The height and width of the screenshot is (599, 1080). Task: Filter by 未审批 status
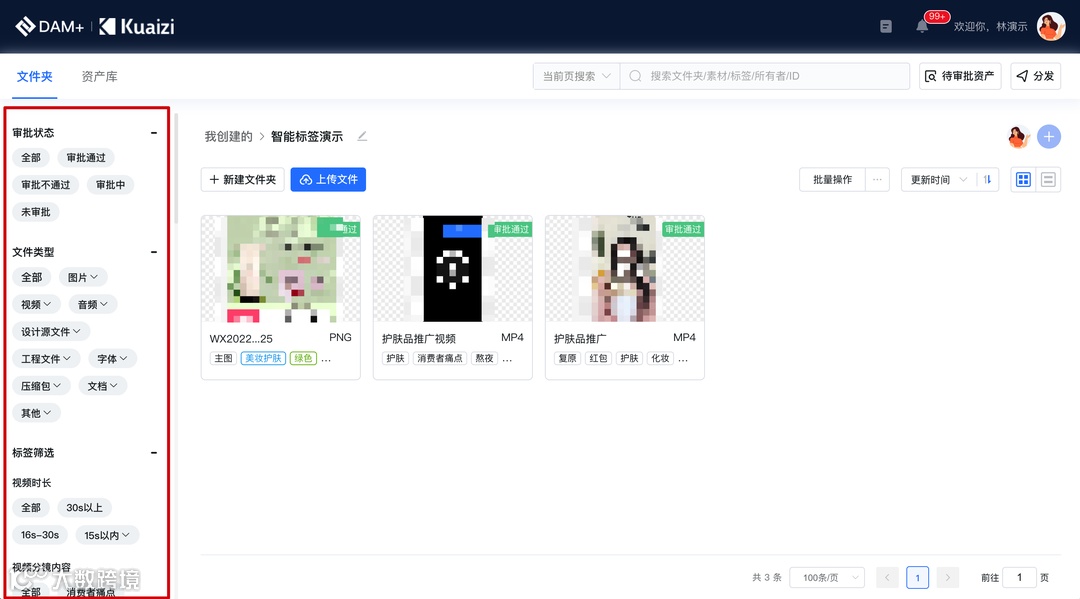coord(36,212)
